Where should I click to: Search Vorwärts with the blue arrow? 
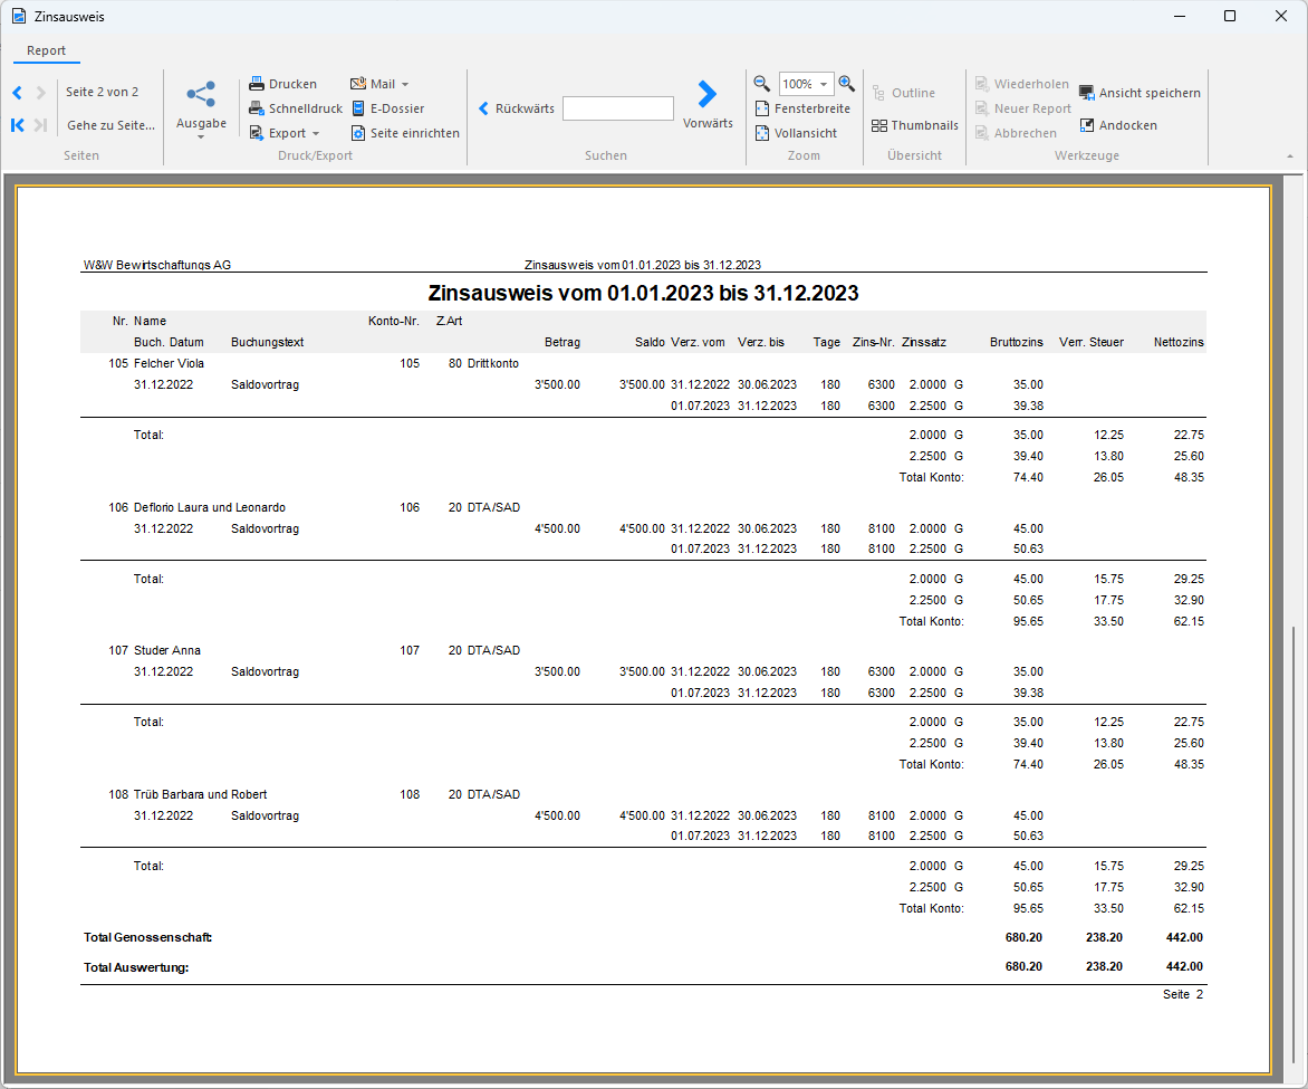click(x=708, y=105)
